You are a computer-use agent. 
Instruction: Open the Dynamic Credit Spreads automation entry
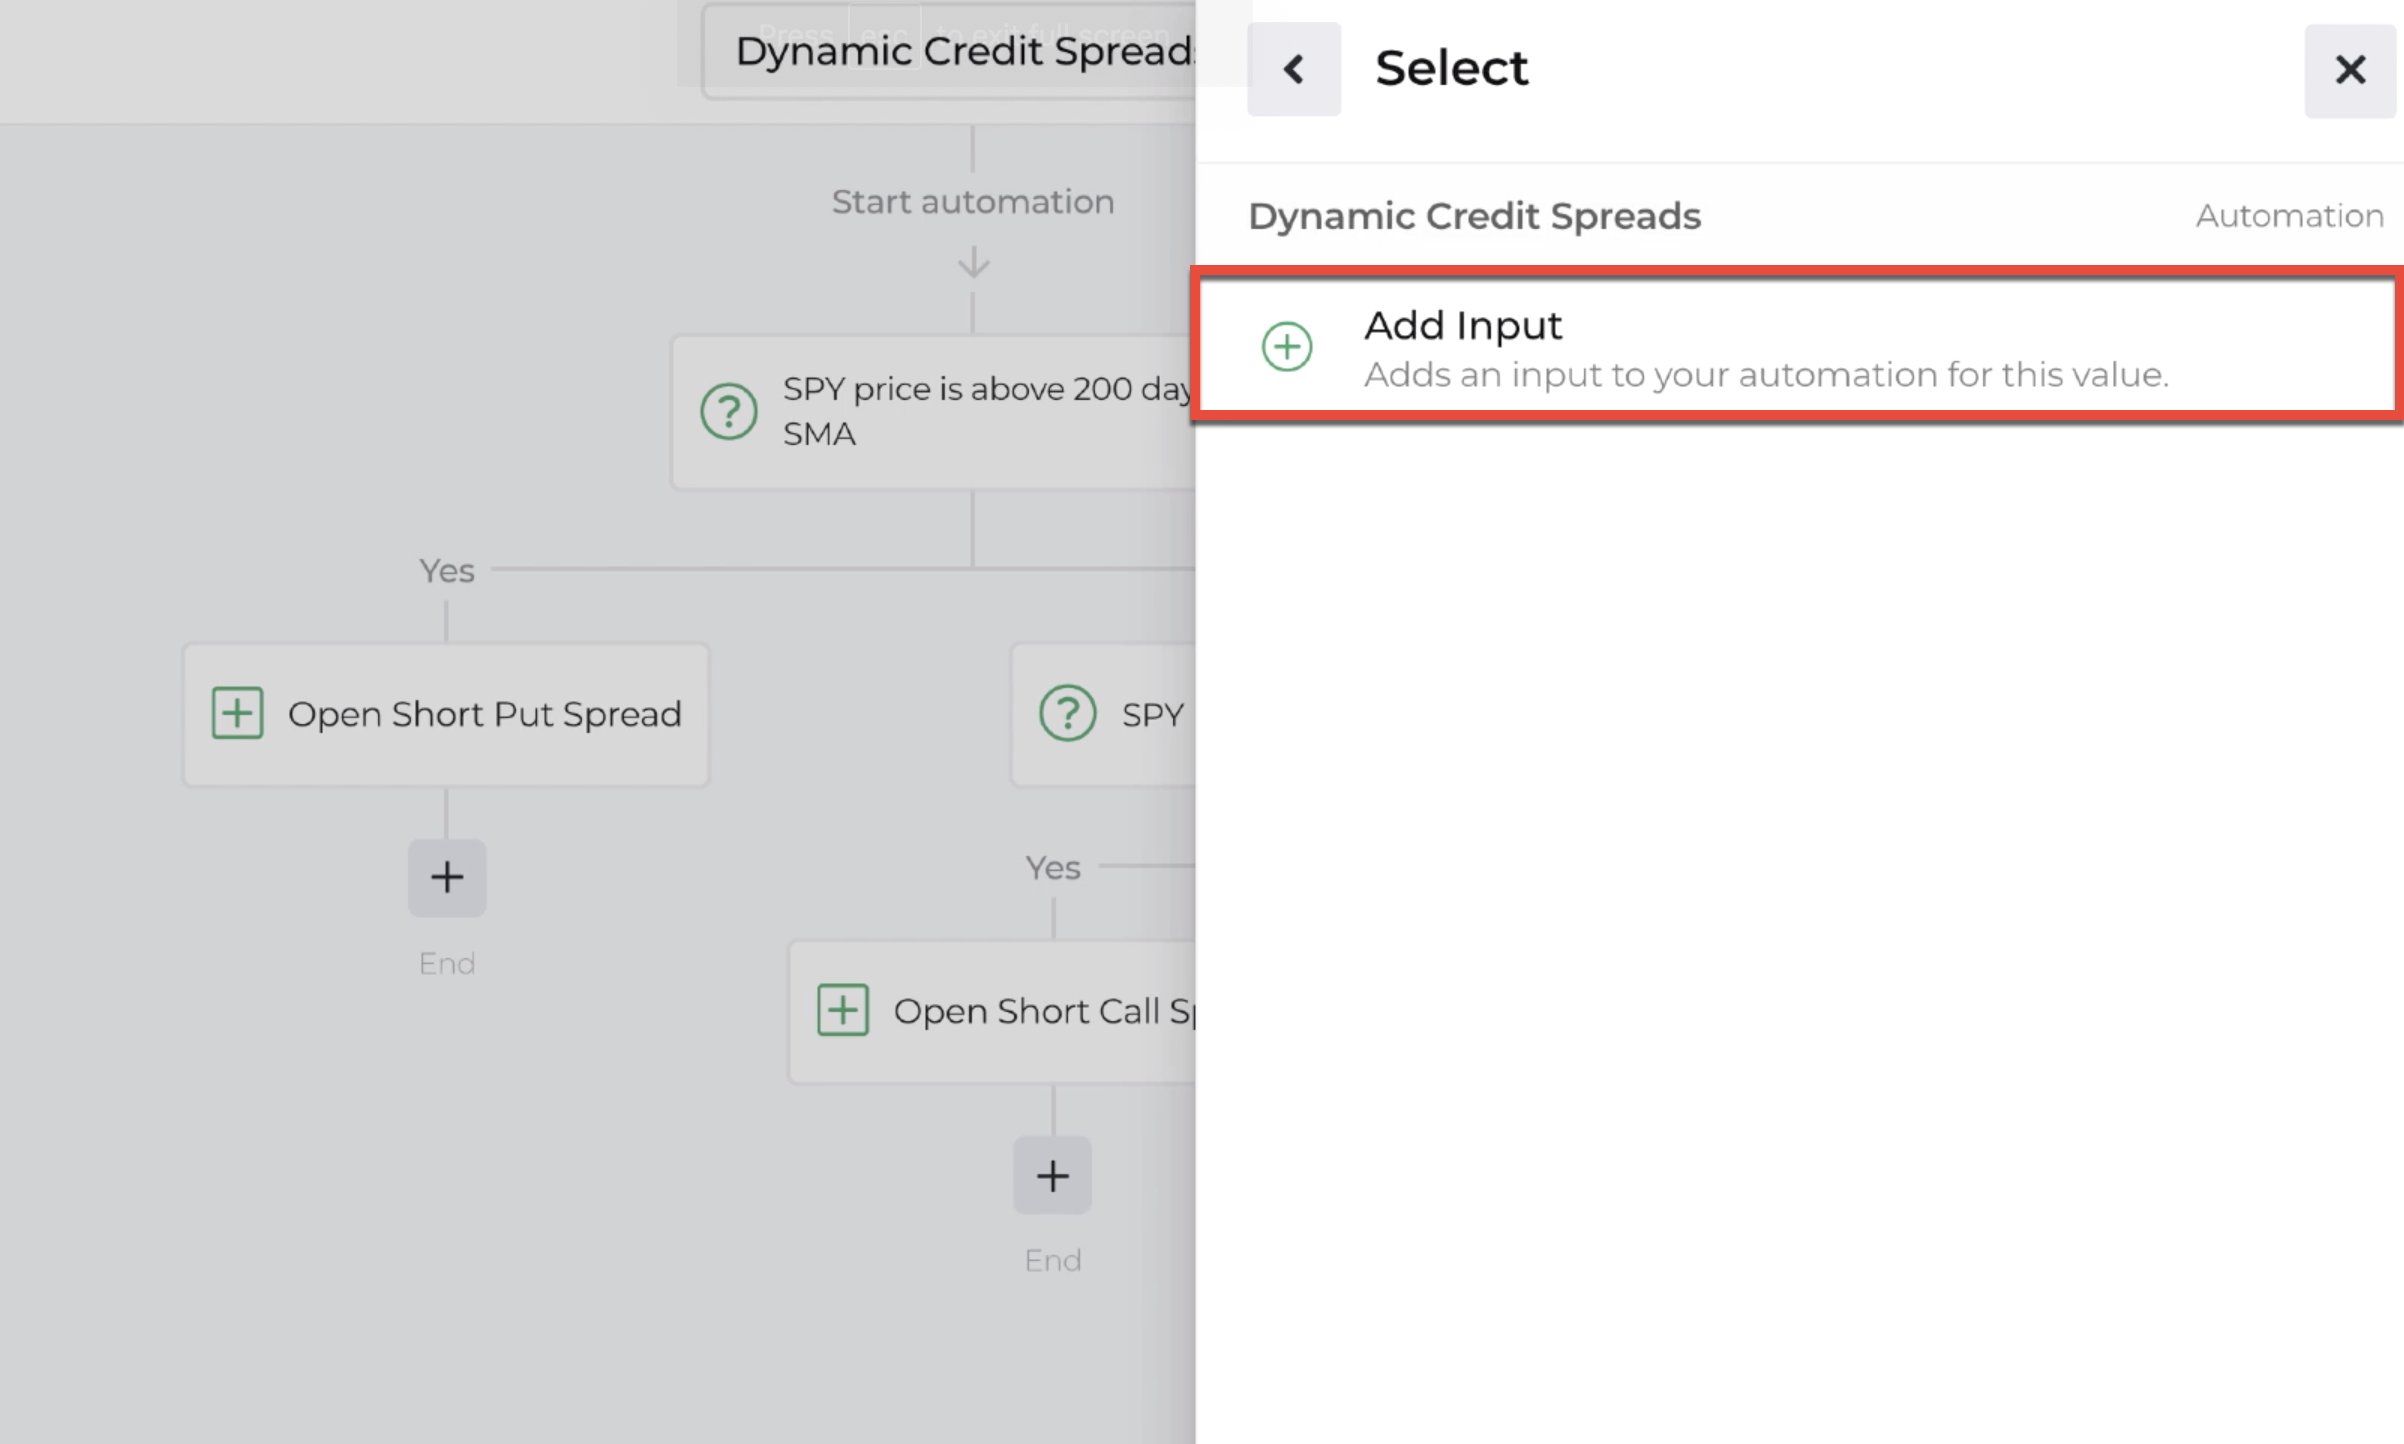(1474, 216)
